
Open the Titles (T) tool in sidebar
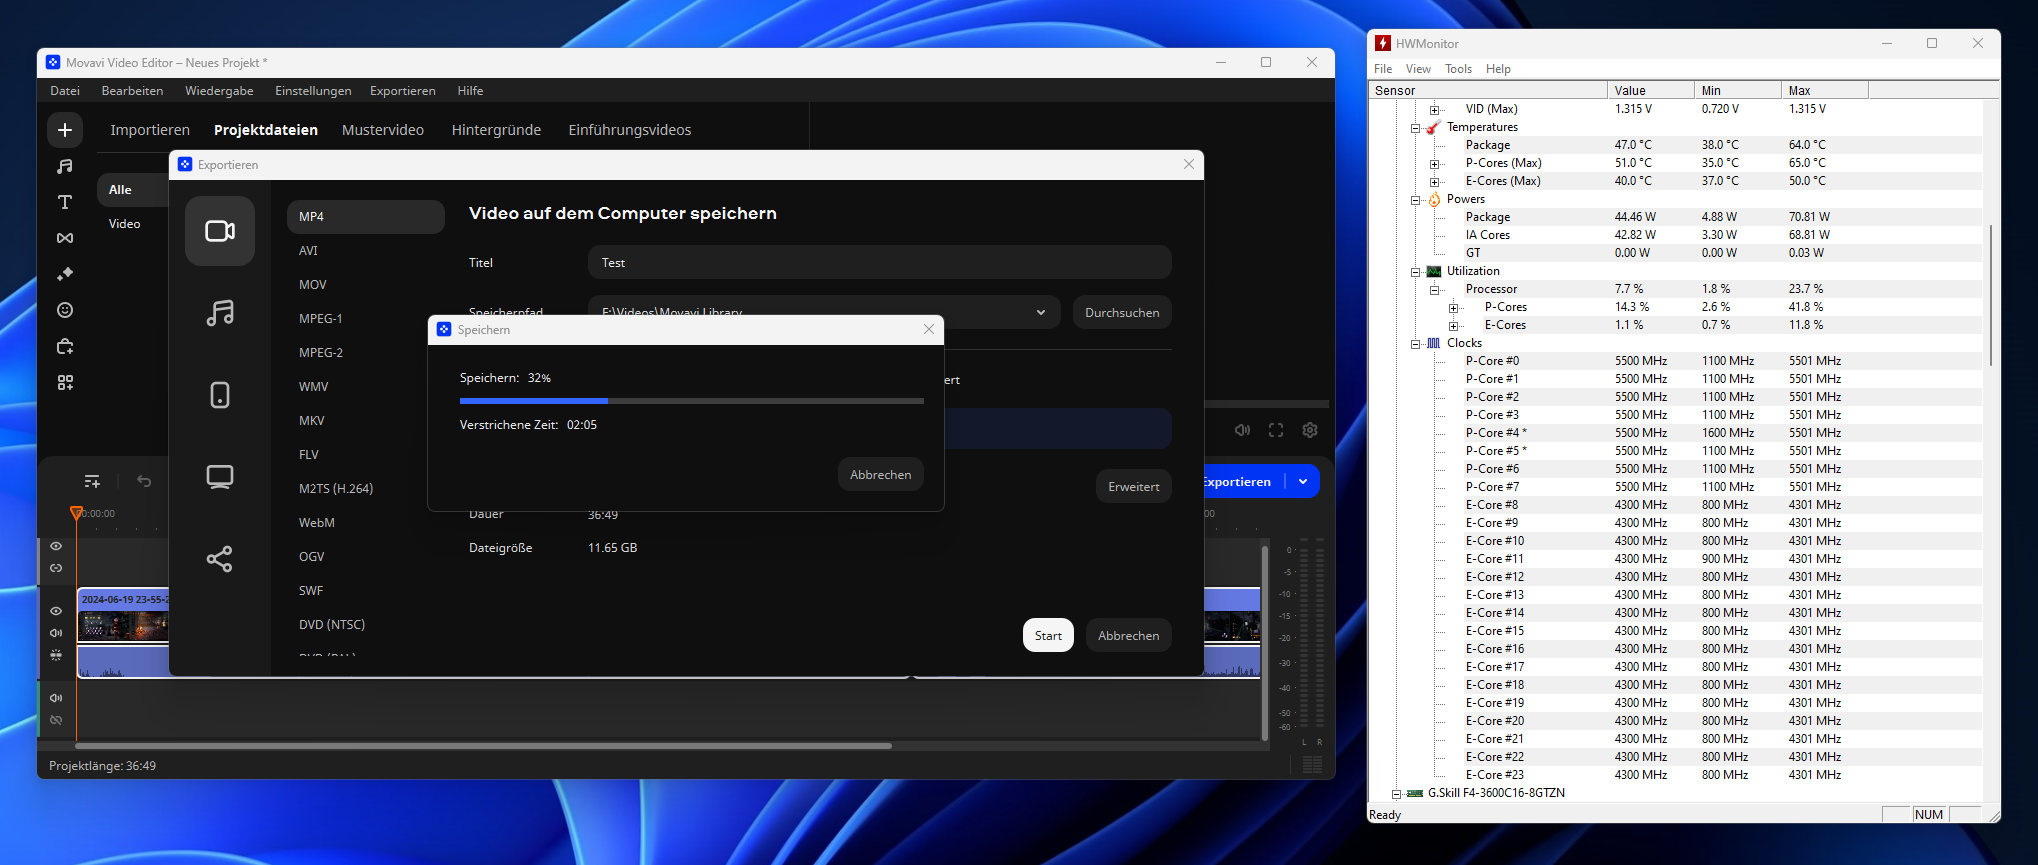[x=65, y=202]
